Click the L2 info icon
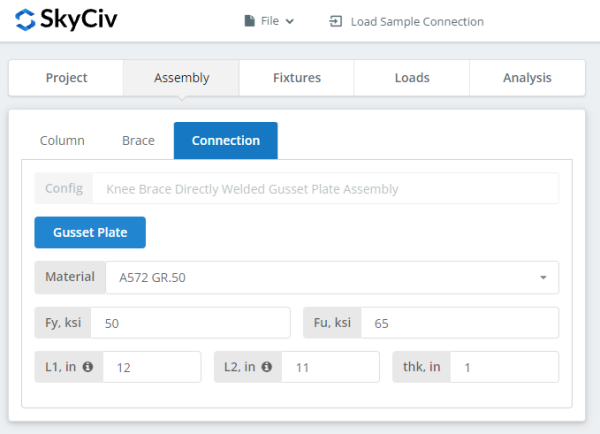This screenshot has height=434, width=600. 267,367
